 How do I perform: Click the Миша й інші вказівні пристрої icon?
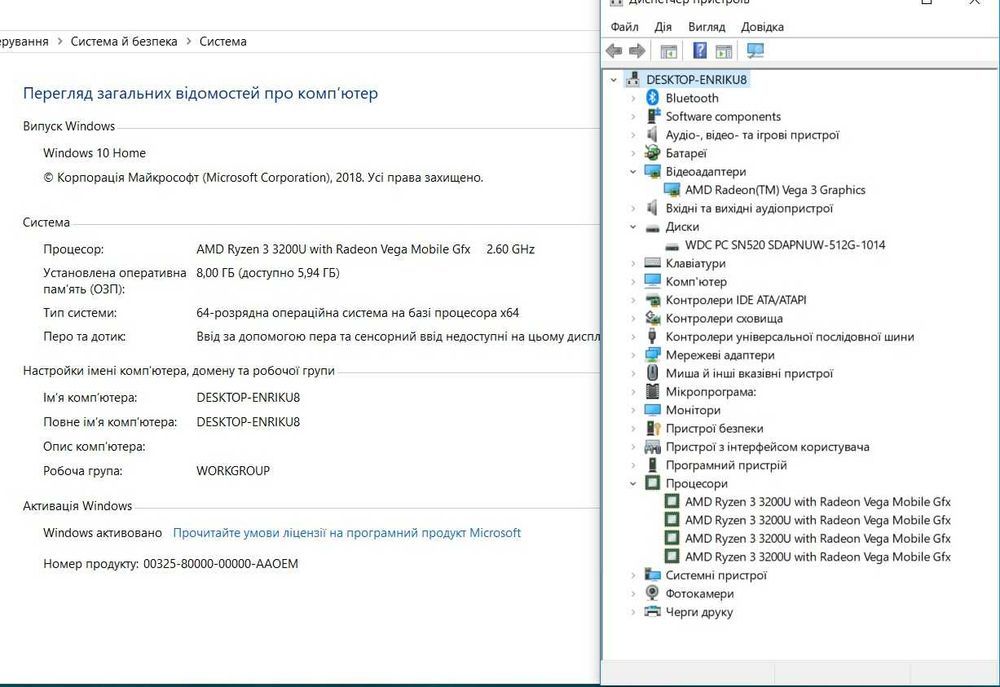pyautogui.click(x=652, y=373)
